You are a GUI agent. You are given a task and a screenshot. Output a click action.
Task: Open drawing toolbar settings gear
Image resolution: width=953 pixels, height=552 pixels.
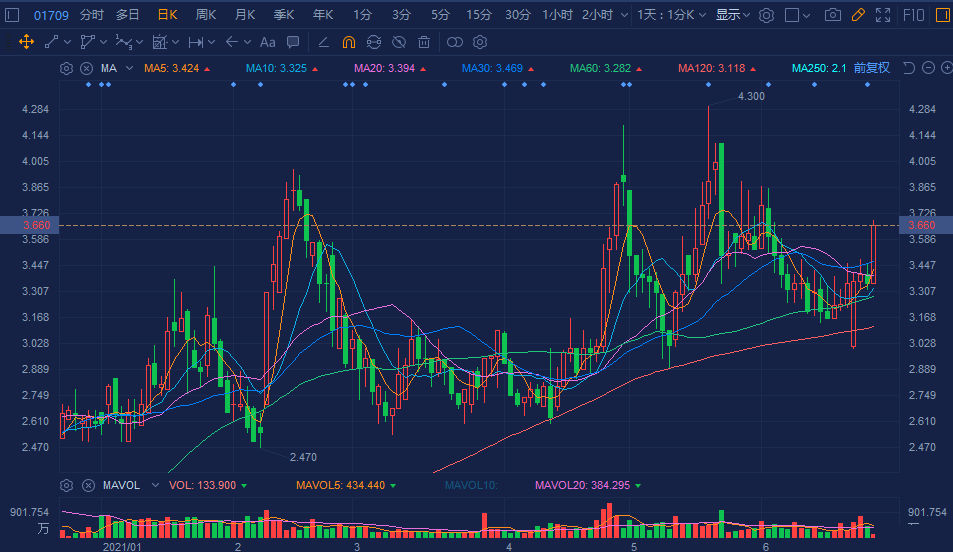tap(480, 42)
